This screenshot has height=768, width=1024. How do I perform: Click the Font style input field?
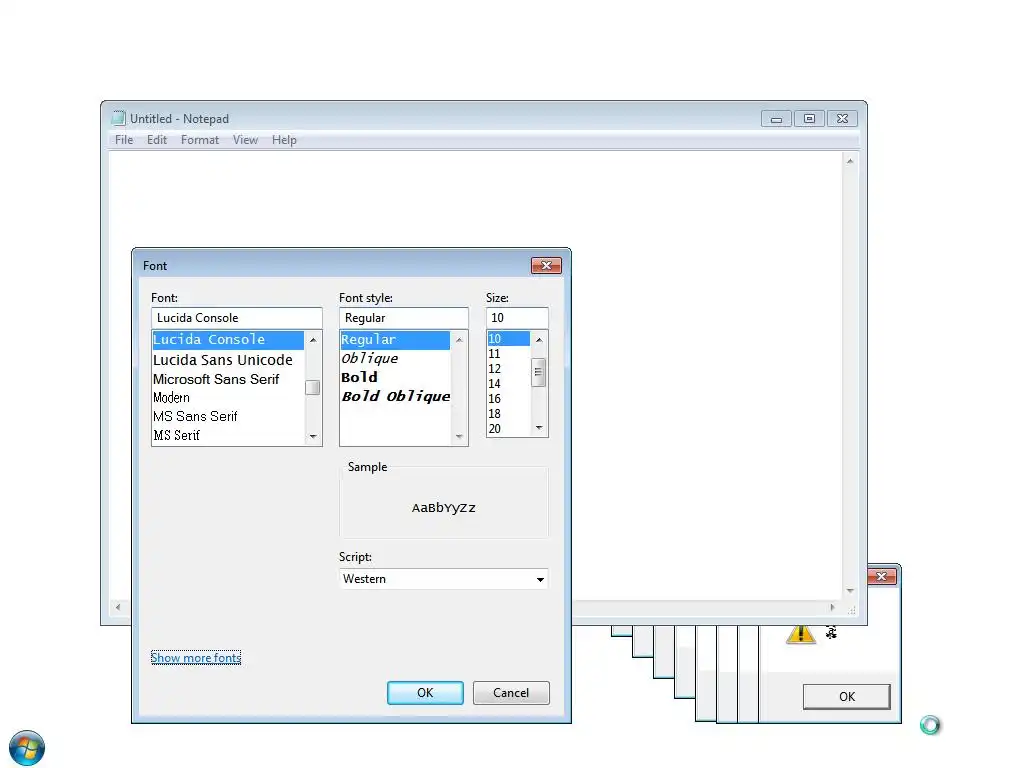[404, 318]
